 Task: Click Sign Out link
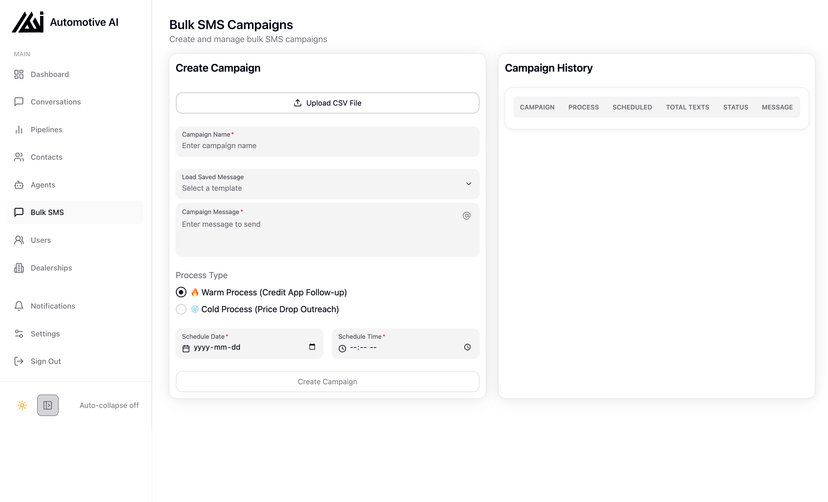[76, 362]
